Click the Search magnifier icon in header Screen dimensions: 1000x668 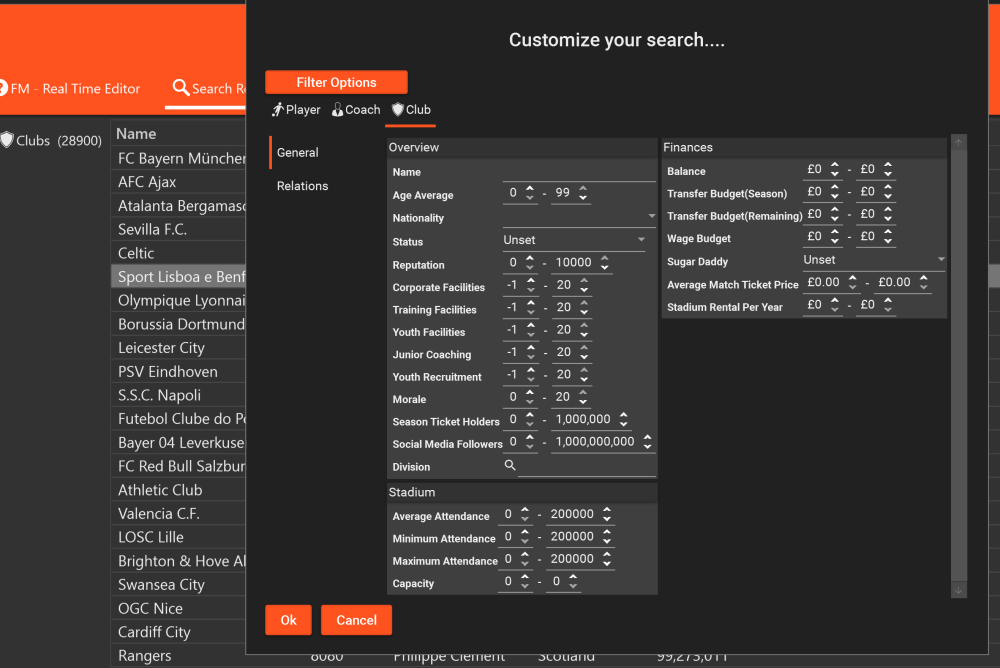[181, 88]
